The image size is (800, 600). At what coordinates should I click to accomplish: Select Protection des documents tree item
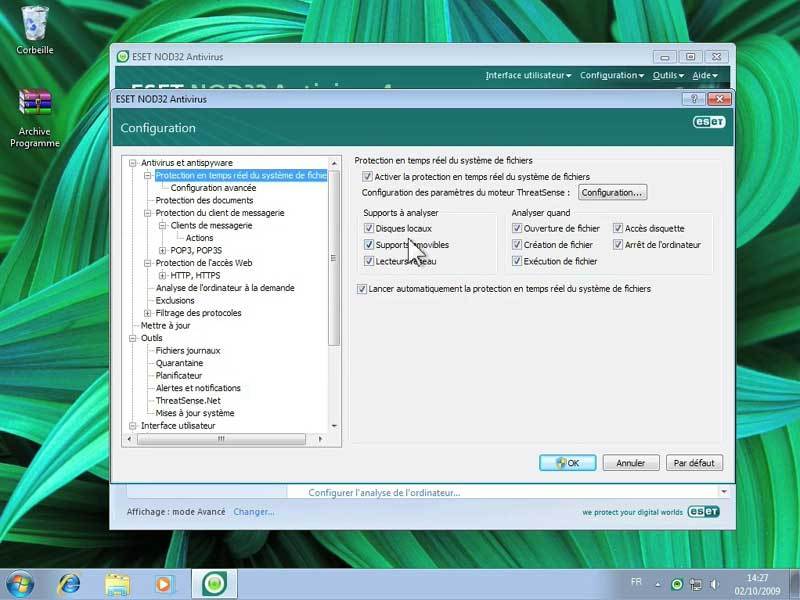click(204, 200)
